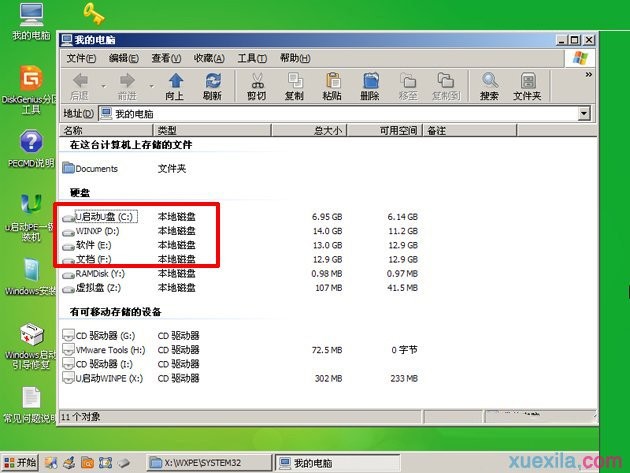Select RAMDisk (Y:) drive
Screen dimensions: 630x473
pos(94,274)
